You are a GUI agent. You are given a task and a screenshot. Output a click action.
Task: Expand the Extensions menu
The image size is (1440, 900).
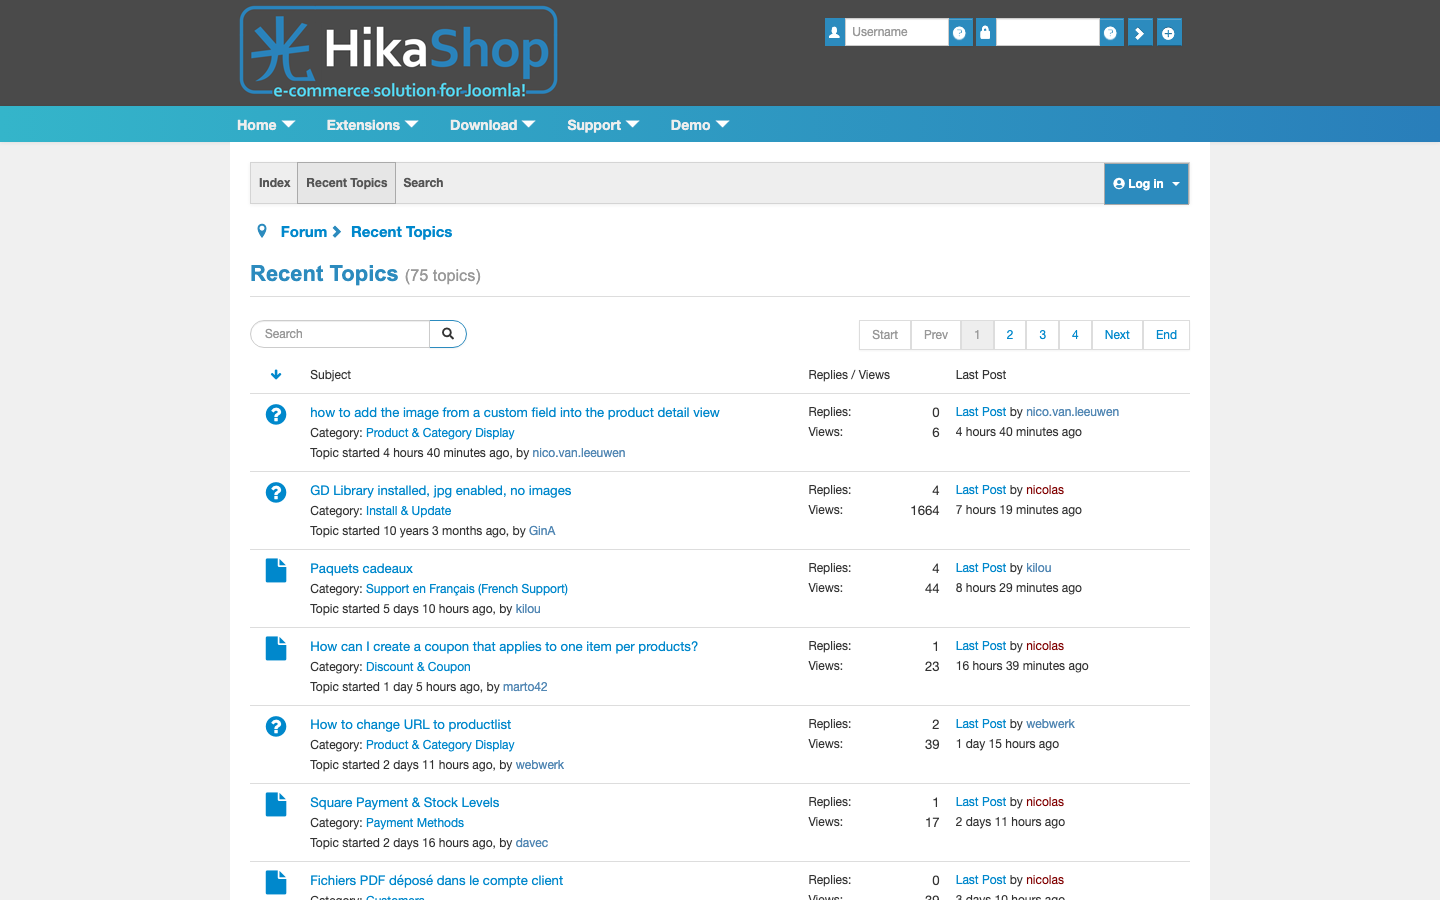372,125
